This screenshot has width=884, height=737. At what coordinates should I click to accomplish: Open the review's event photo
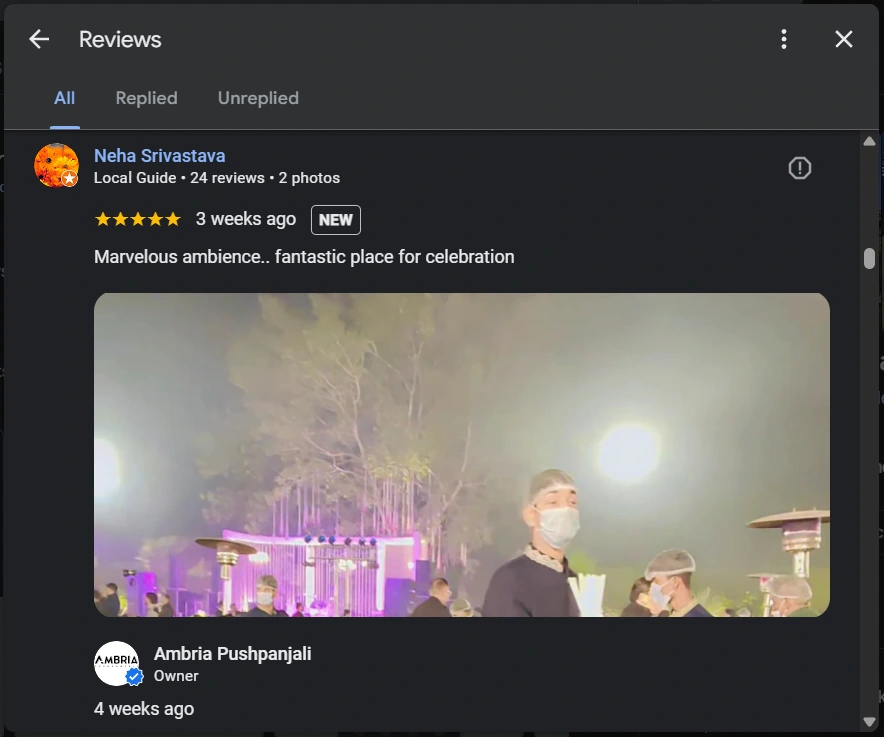[x=461, y=454]
